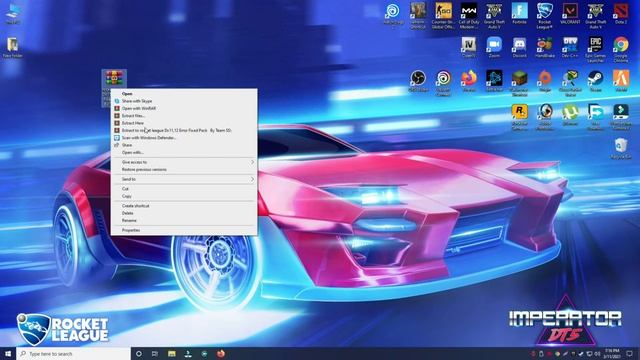Open the Fortnite desktop icon
This screenshot has width=640, height=360.
519,13
